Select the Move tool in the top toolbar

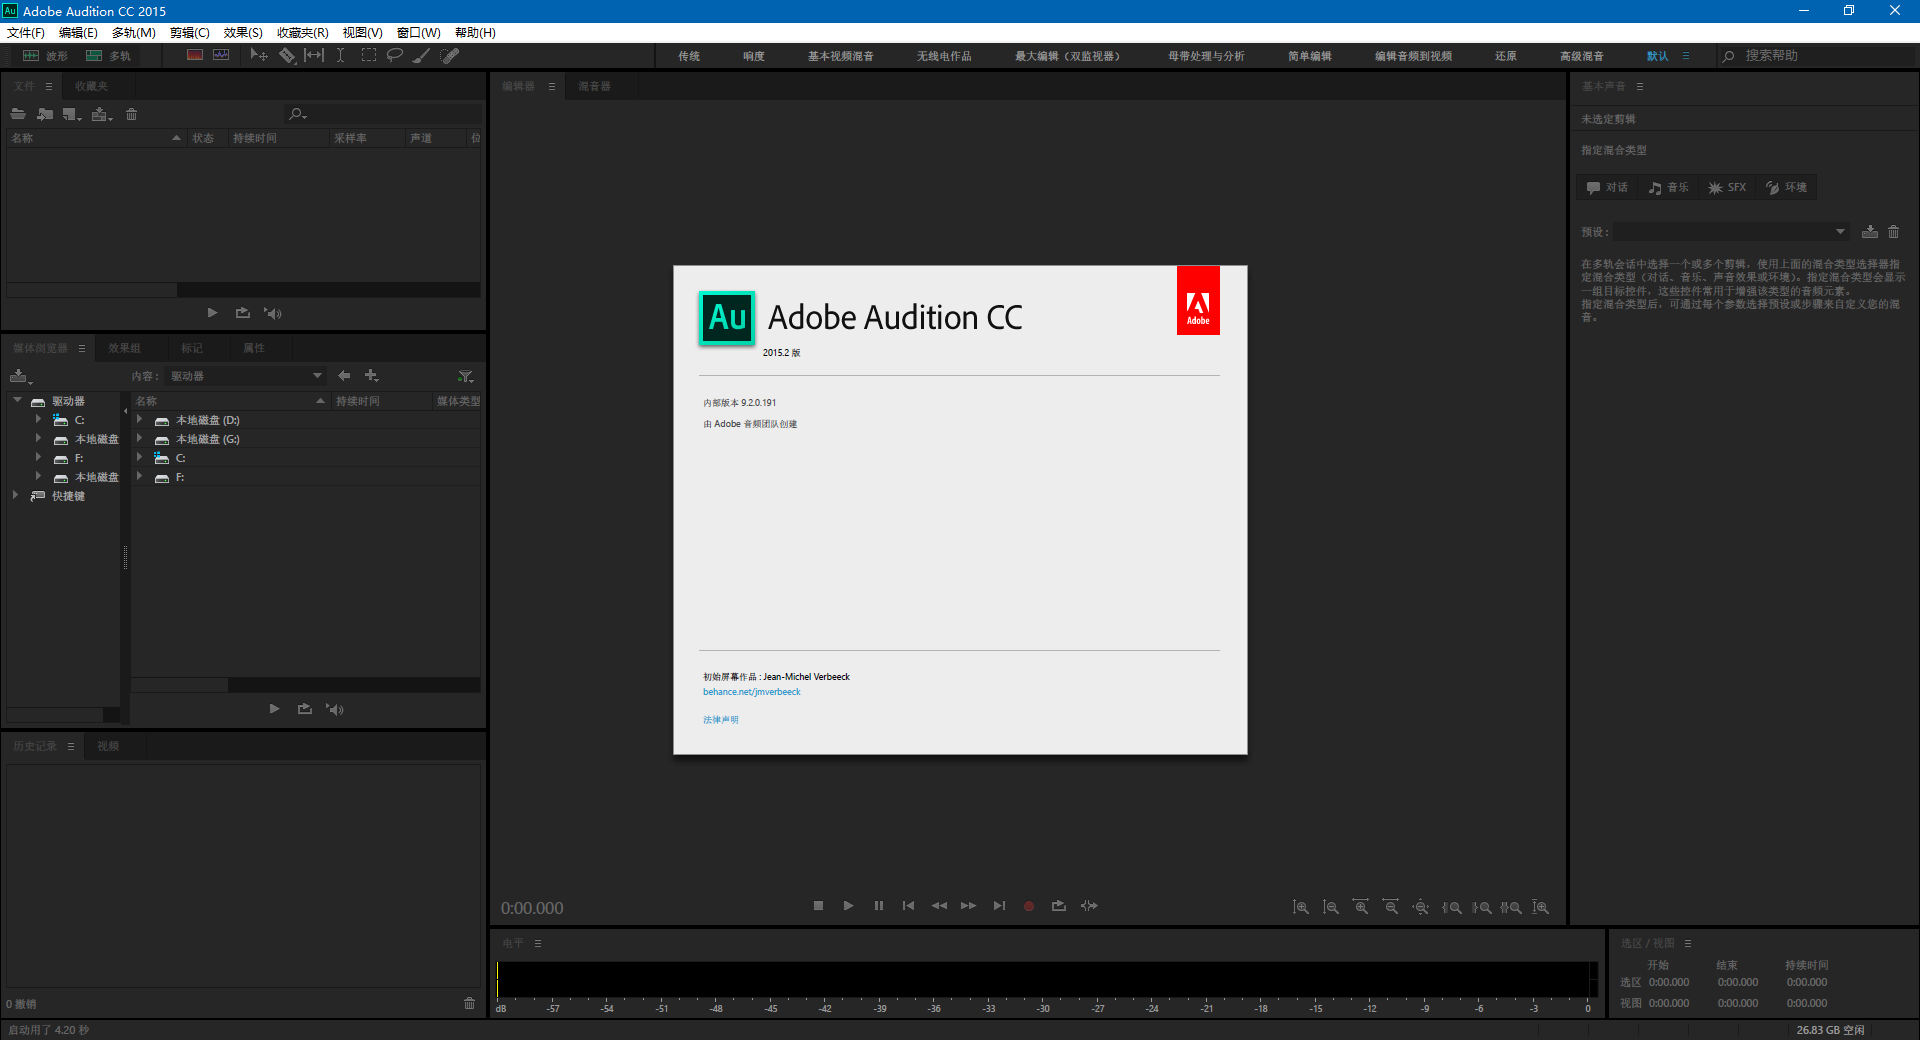pyautogui.click(x=258, y=56)
